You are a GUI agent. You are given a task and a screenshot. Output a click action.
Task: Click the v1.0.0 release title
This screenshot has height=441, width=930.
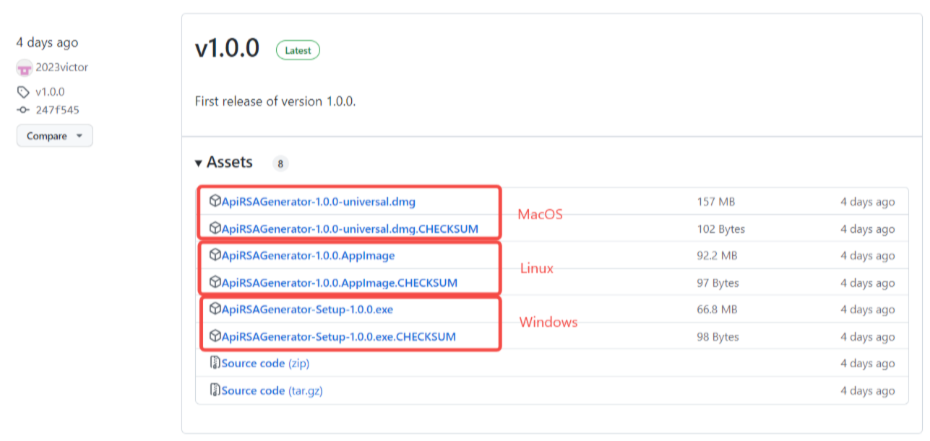tap(227, 50)
